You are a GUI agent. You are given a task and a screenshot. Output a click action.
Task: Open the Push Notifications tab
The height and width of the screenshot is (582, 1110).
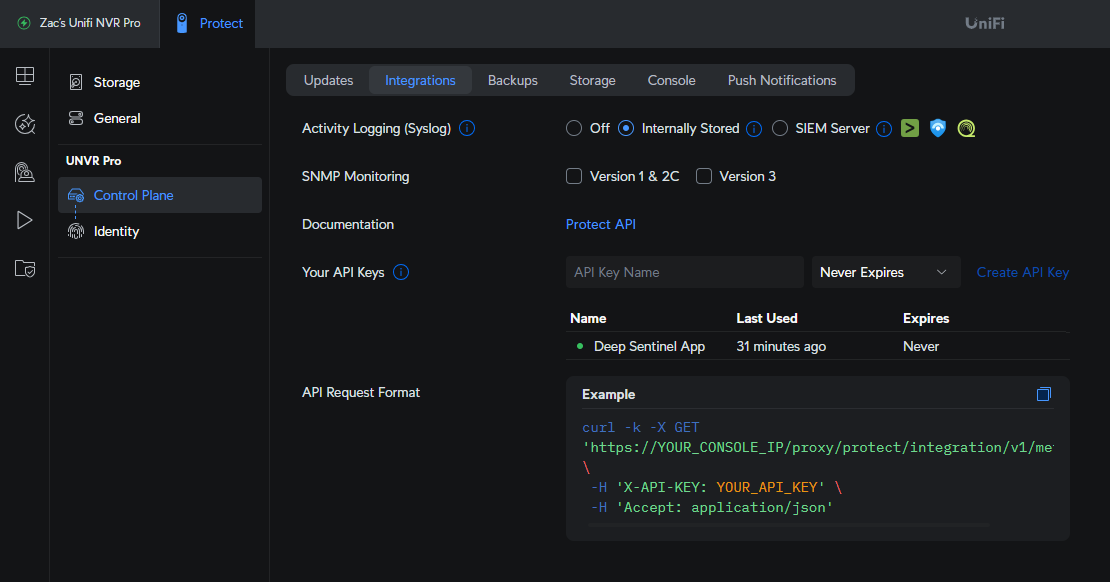[782, 80]
